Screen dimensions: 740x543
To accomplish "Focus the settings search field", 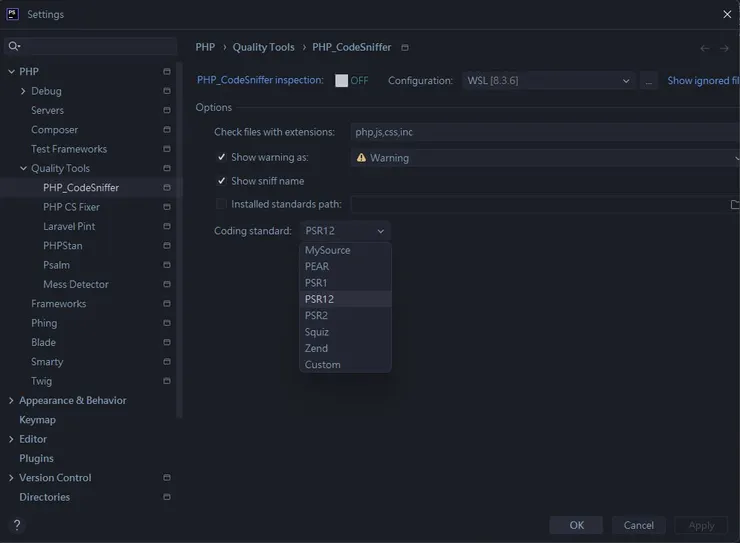I will tap(91, 46).
